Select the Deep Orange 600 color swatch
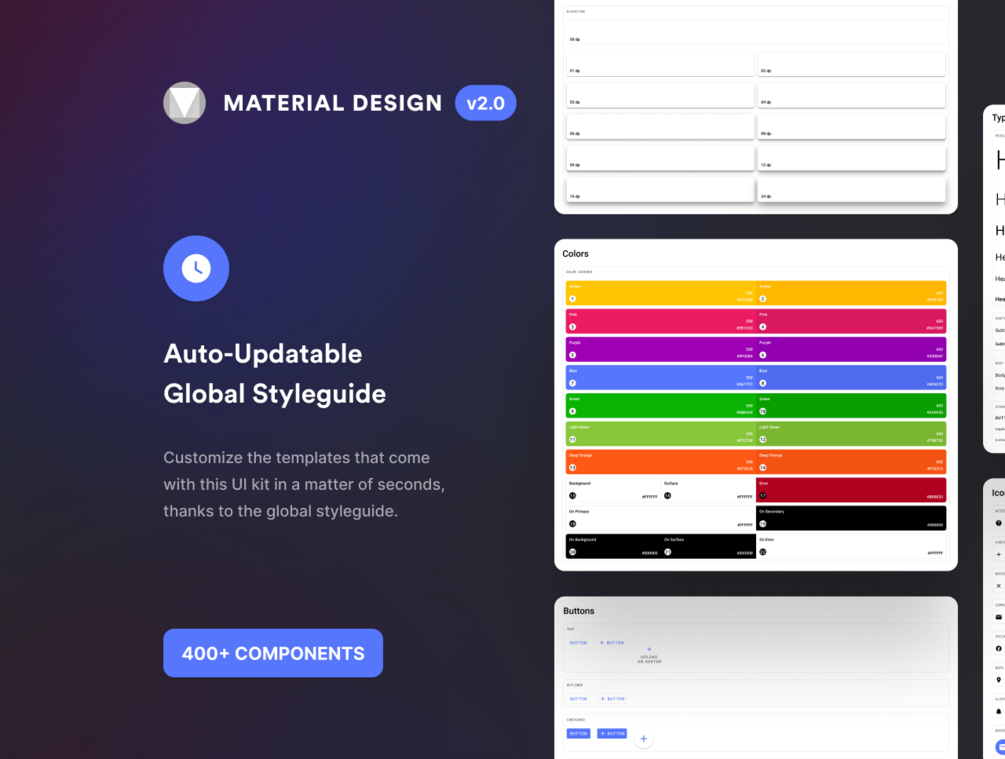Image resolution: width=1005 pixels, height=759 pixels. coord(851,462)
